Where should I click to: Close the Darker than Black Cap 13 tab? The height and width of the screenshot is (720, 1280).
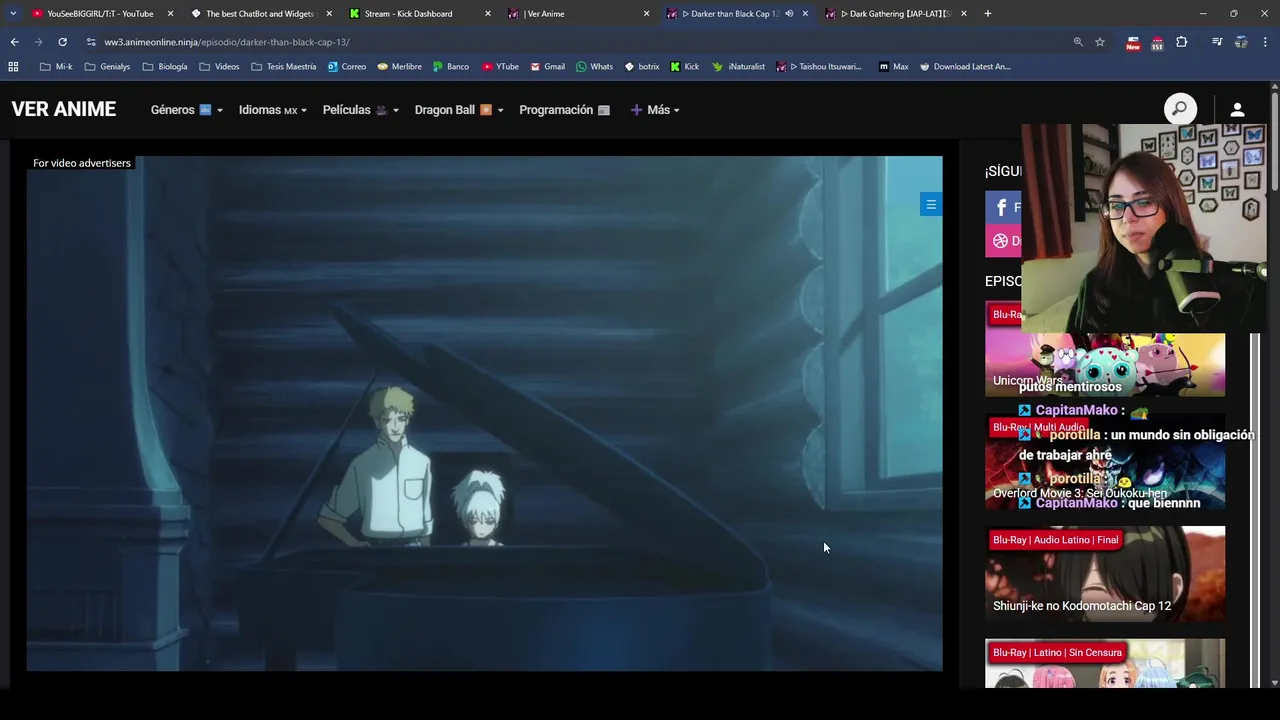pyautogui.click(x=805, y=14)
